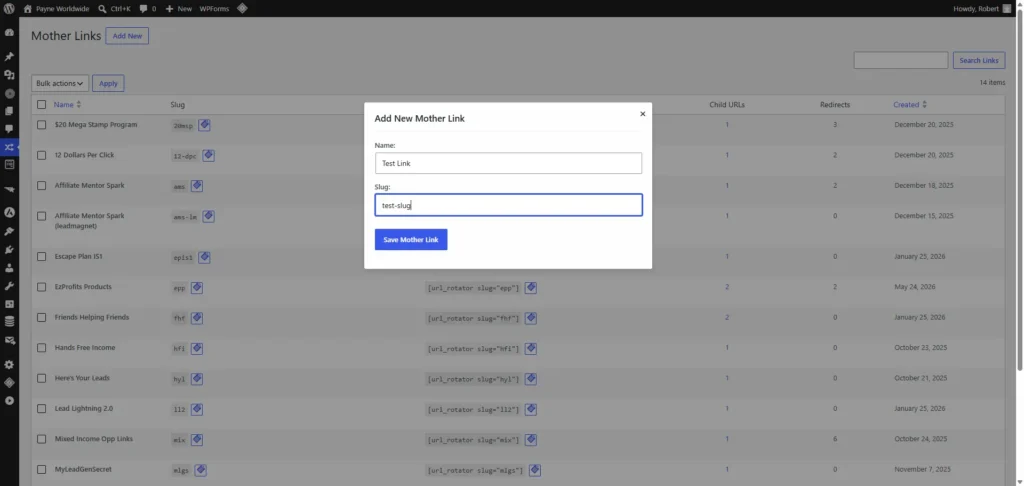Click the Search Links button
The width and height of the screenshot is (1024, 486).
click(979, 60)
